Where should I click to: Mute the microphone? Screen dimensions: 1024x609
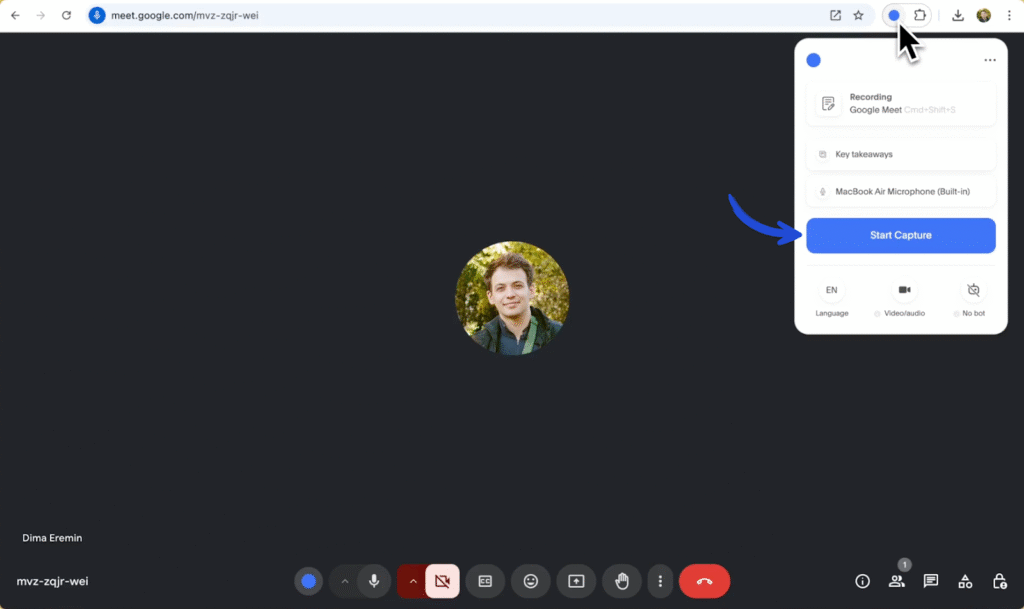pos(374,581)
